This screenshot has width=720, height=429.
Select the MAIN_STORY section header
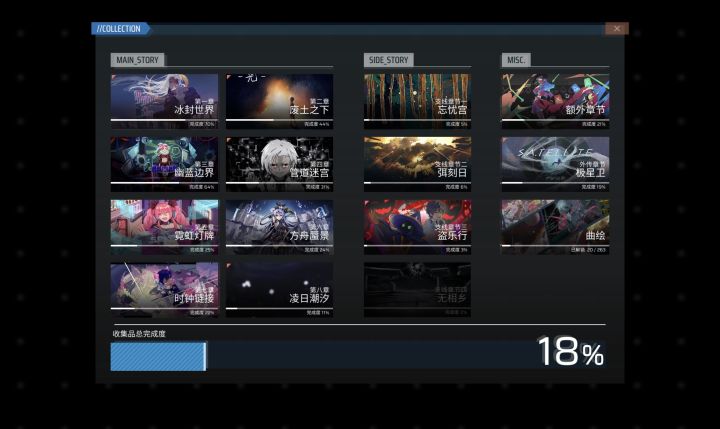click(x=137, y=60)
